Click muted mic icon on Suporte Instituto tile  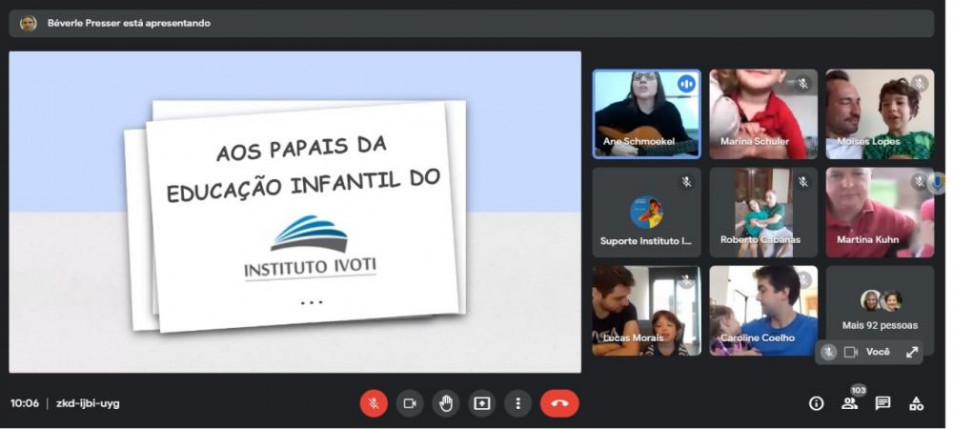point(686,182)
